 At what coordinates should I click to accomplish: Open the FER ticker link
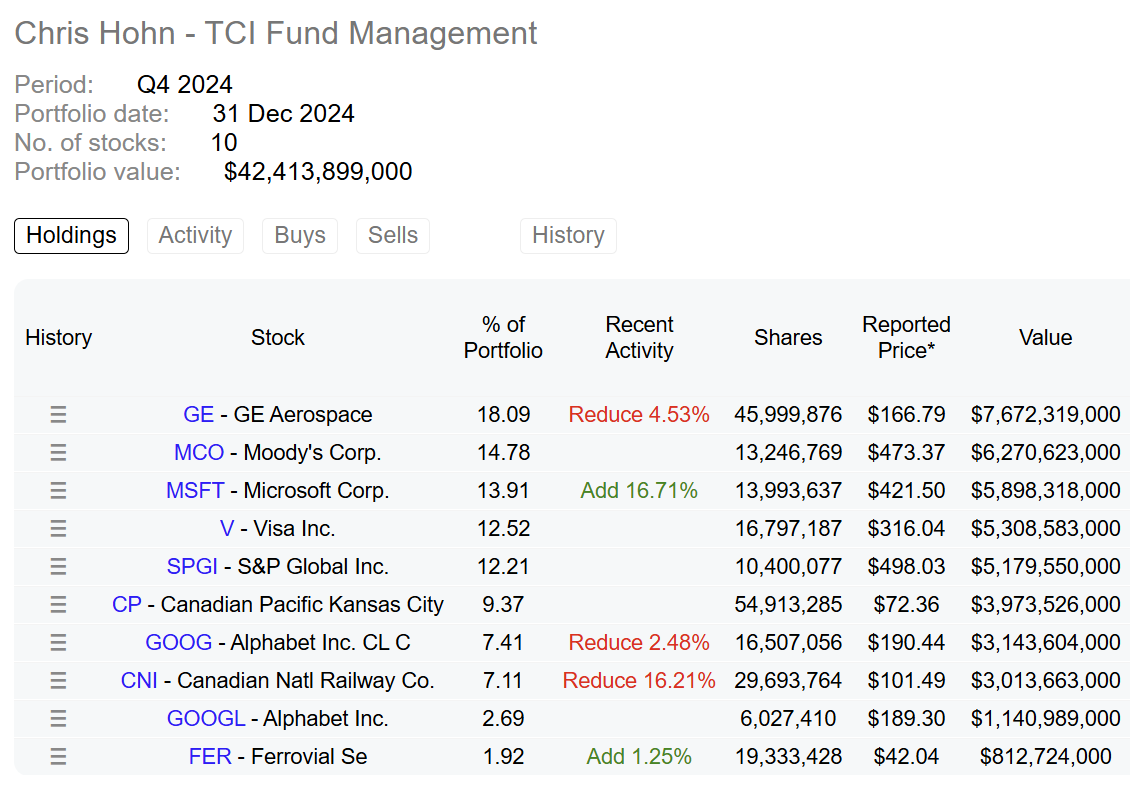click(210, 757)
